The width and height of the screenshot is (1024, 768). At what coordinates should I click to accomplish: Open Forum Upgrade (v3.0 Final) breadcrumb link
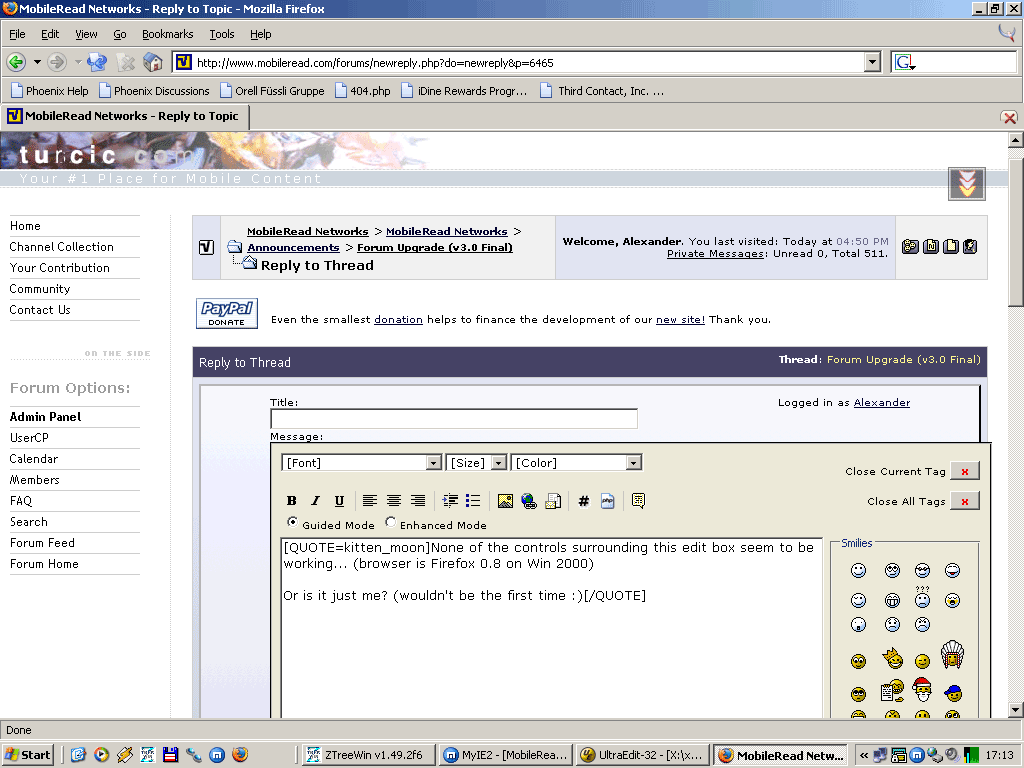(435, 248)
